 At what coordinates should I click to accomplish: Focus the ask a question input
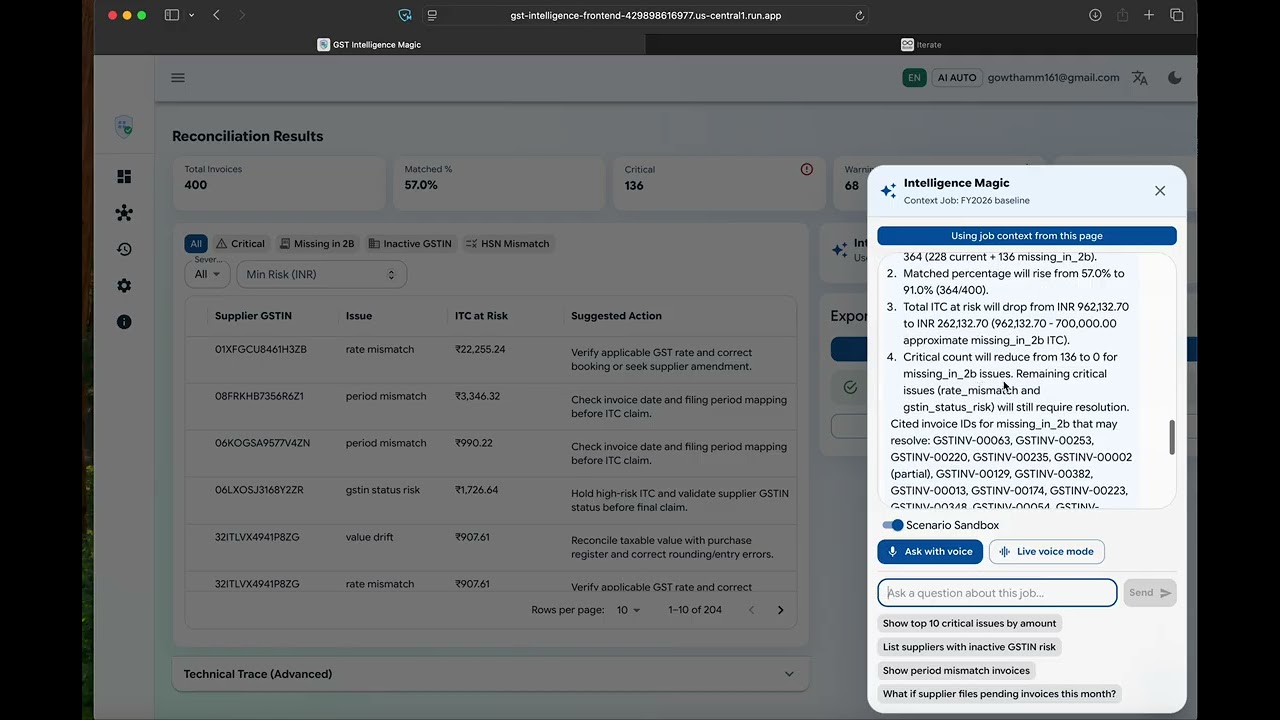997,593
